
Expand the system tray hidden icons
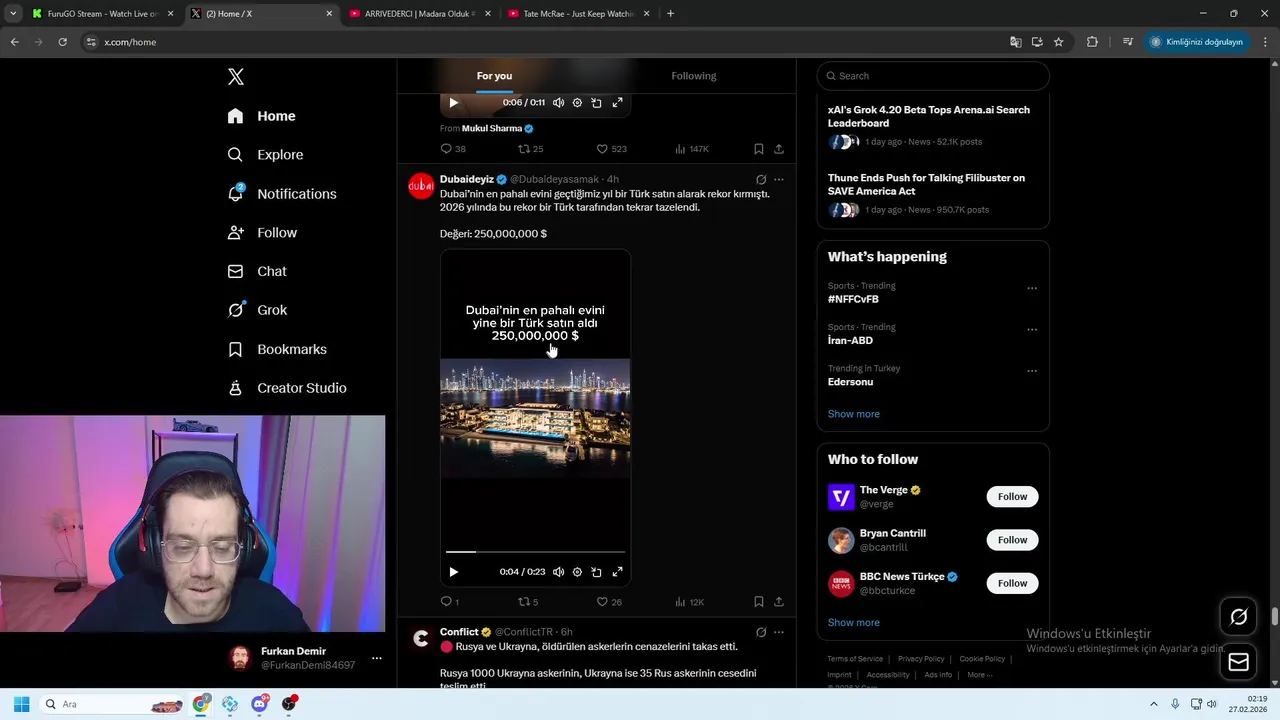coord(1153,704)
